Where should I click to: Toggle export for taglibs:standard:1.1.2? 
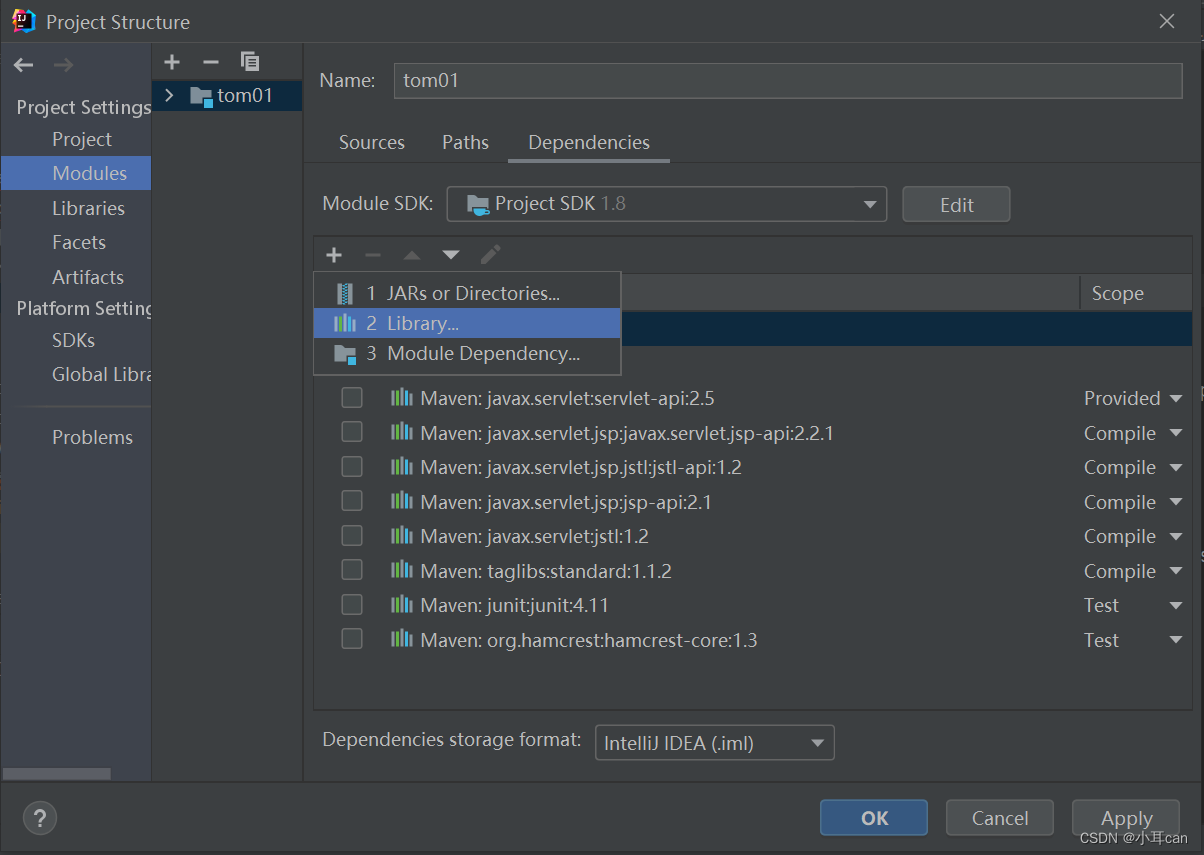tap(352, 570)
